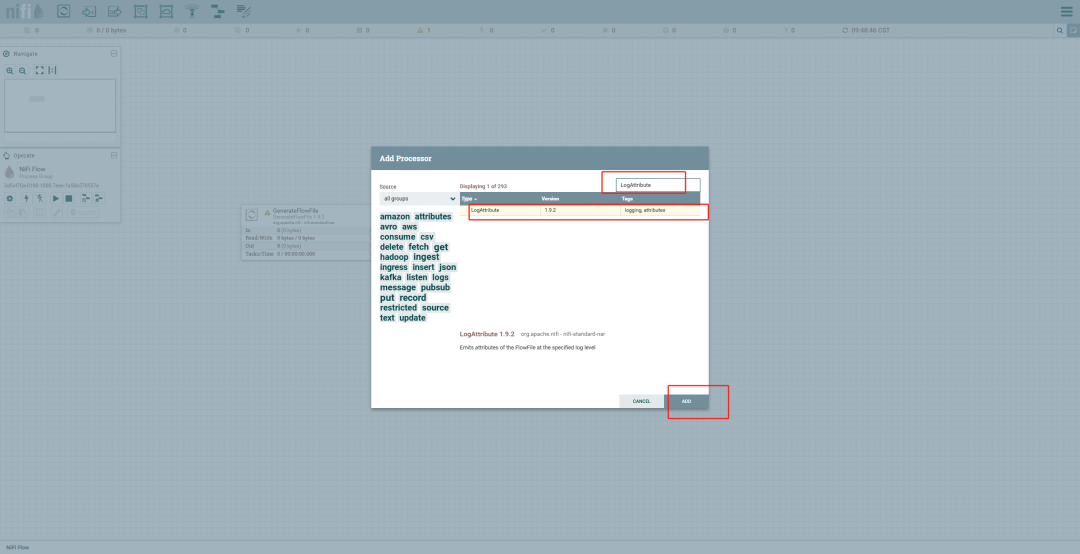Select the LogAttribute row in the table
The image size is (1080, 554).
(580, 210)
